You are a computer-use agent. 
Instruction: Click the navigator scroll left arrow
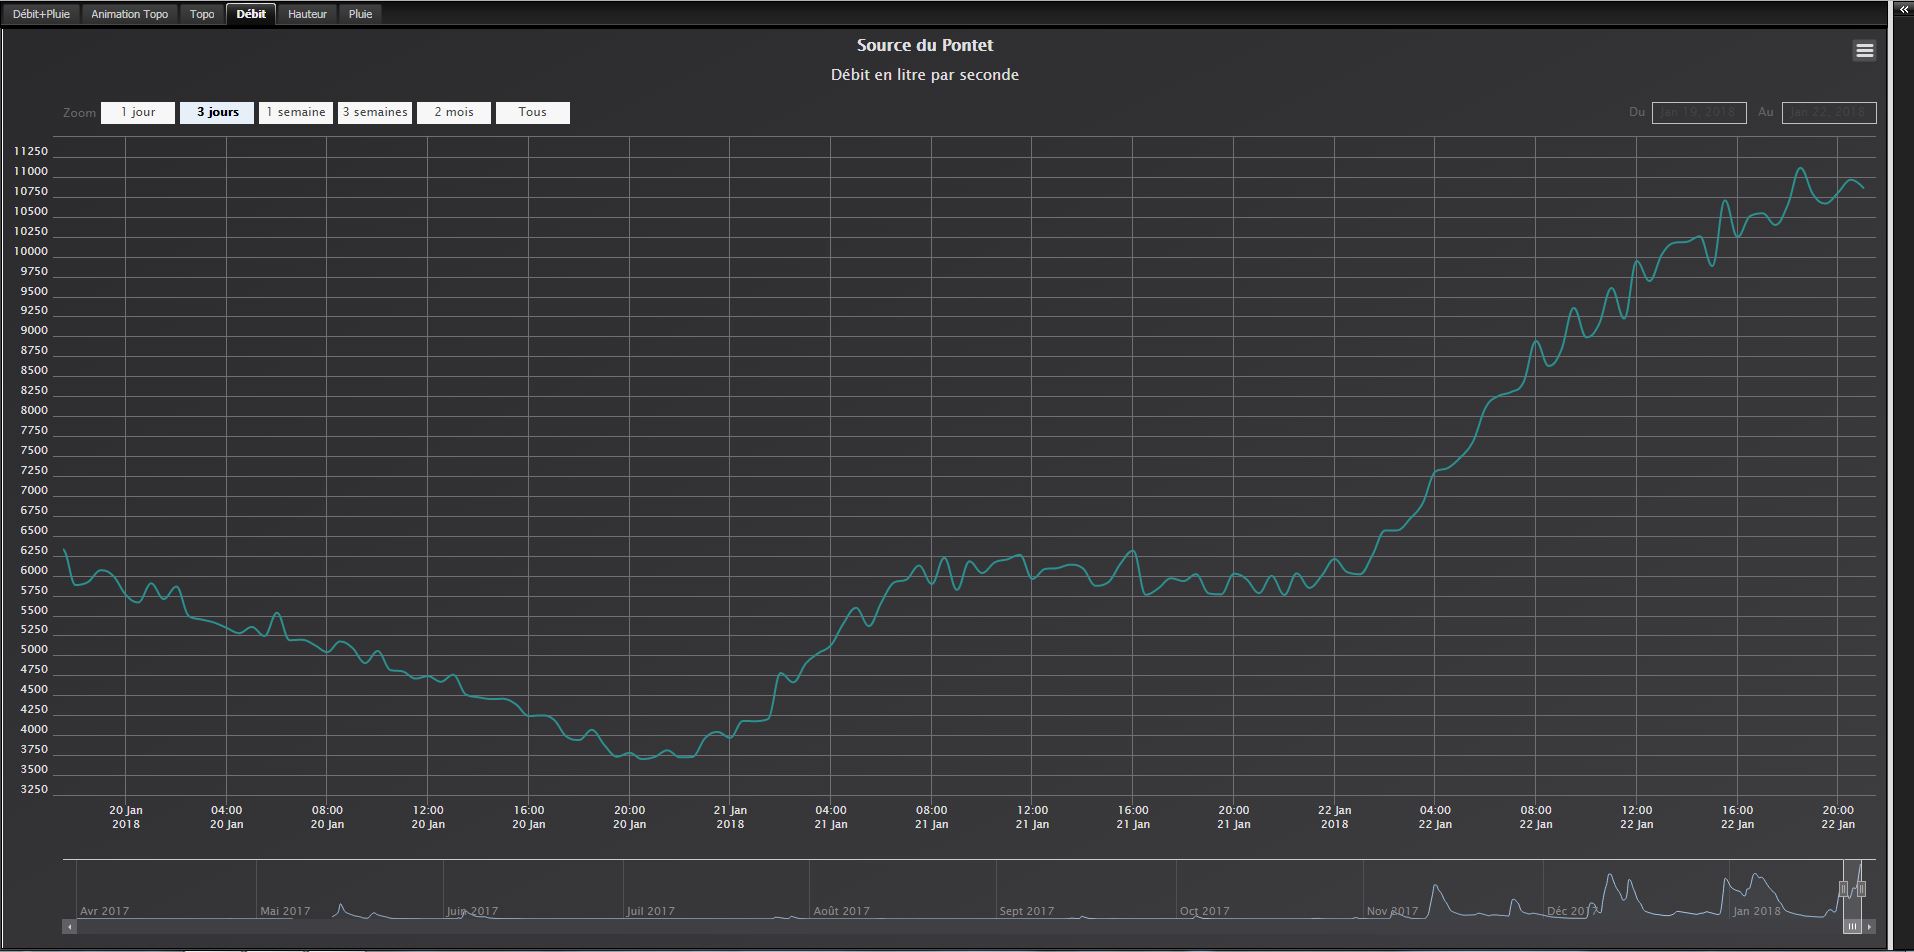[x=69, y=927]
